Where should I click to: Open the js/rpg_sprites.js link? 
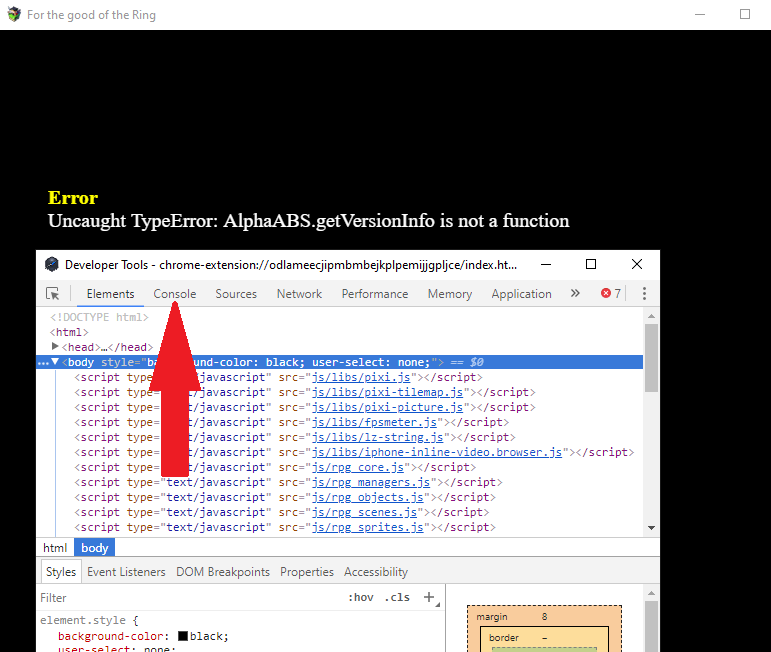click(367, 527)
